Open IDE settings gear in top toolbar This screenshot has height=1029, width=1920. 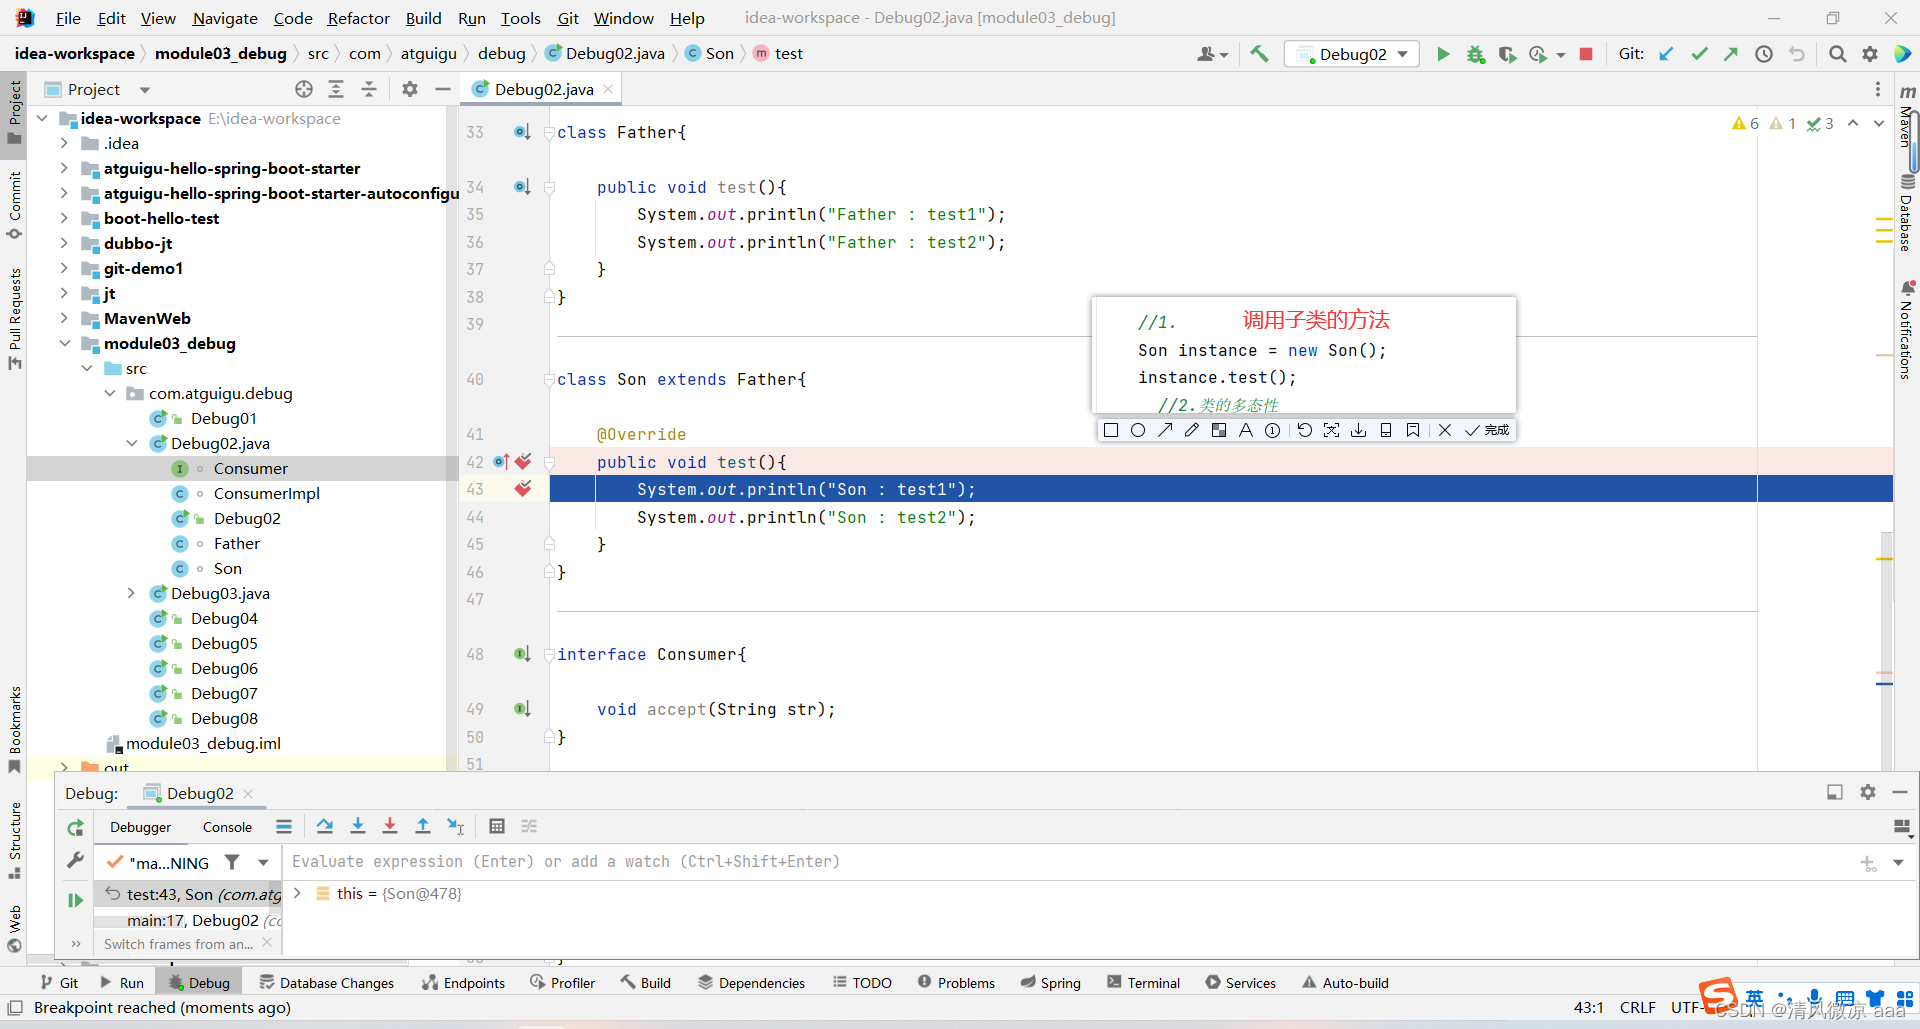tap(1870, 54)
